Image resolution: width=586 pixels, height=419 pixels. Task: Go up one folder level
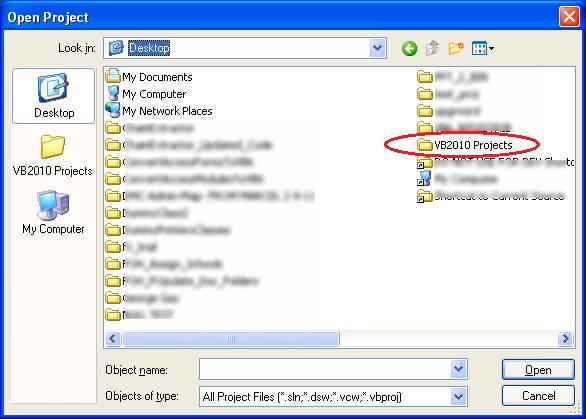tap(432, 48)
